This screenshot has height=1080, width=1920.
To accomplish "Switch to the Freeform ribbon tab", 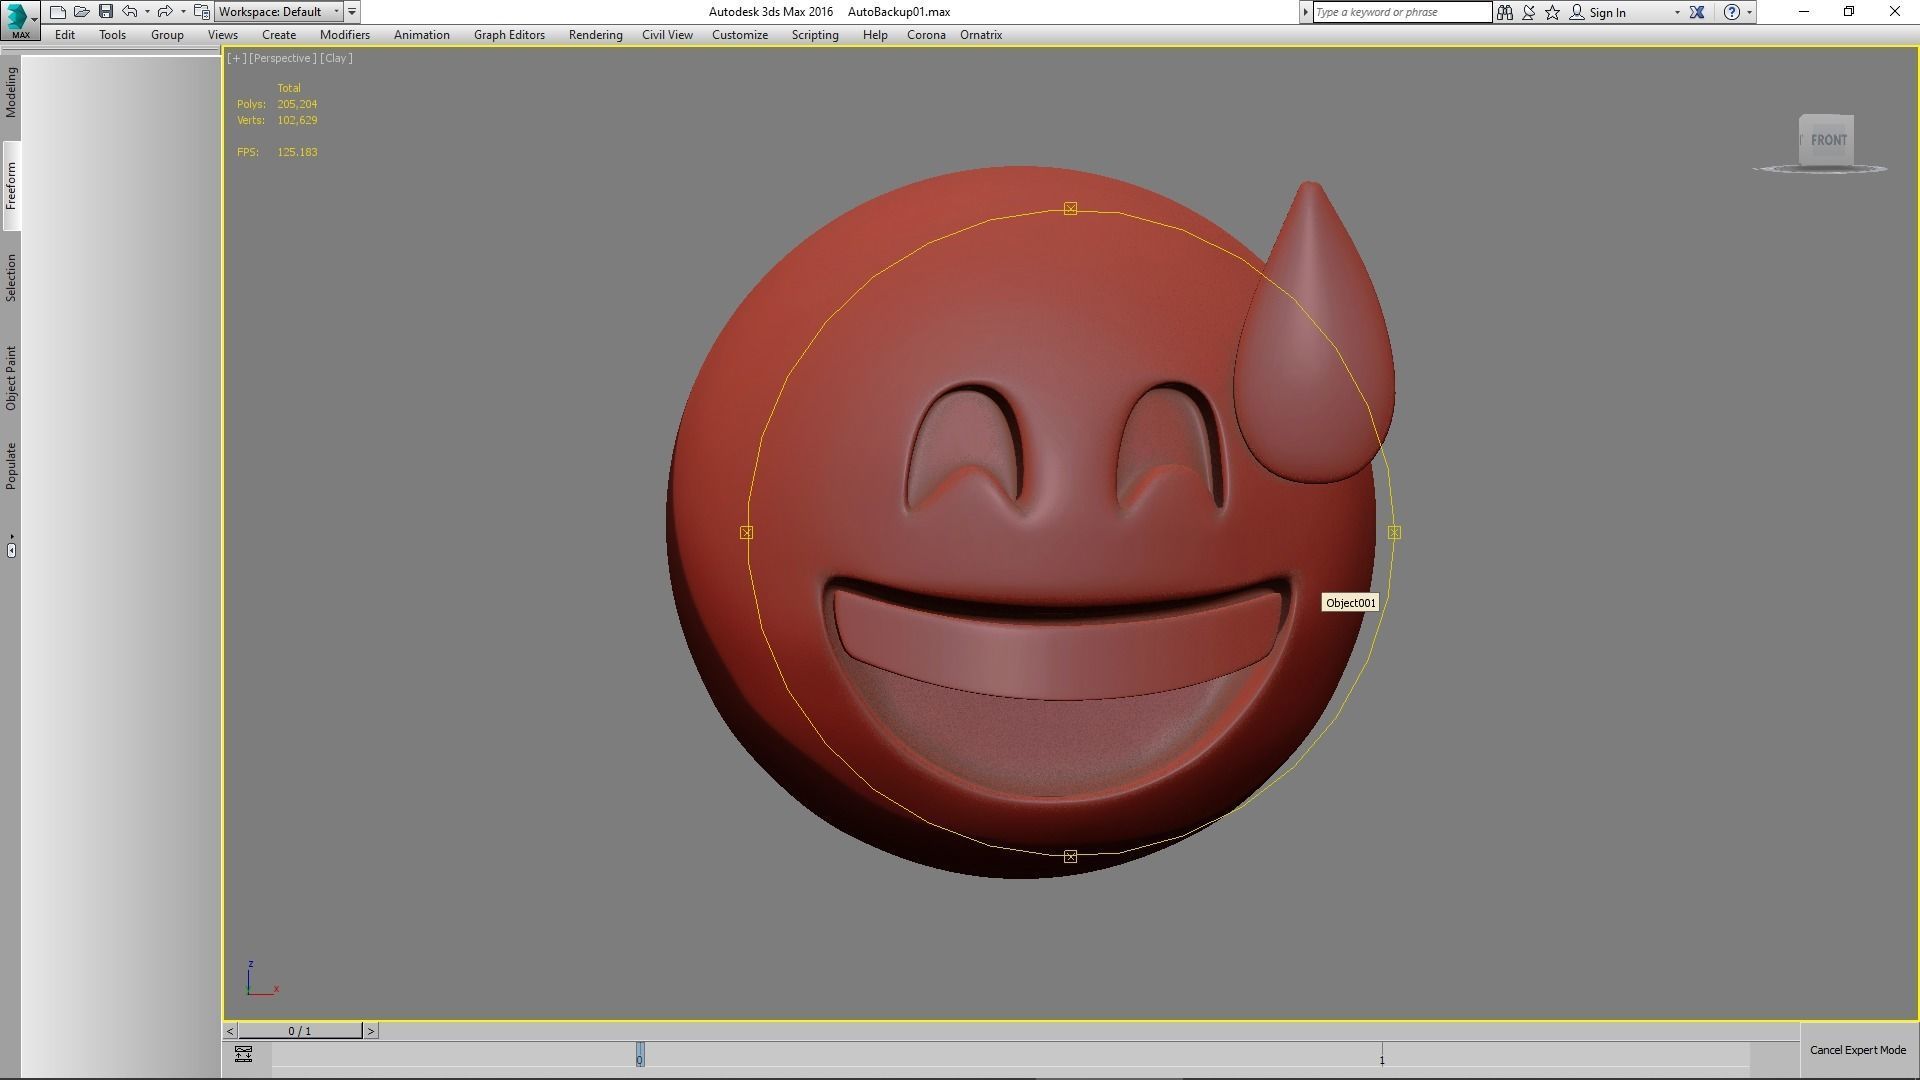I will click(11, 185).
